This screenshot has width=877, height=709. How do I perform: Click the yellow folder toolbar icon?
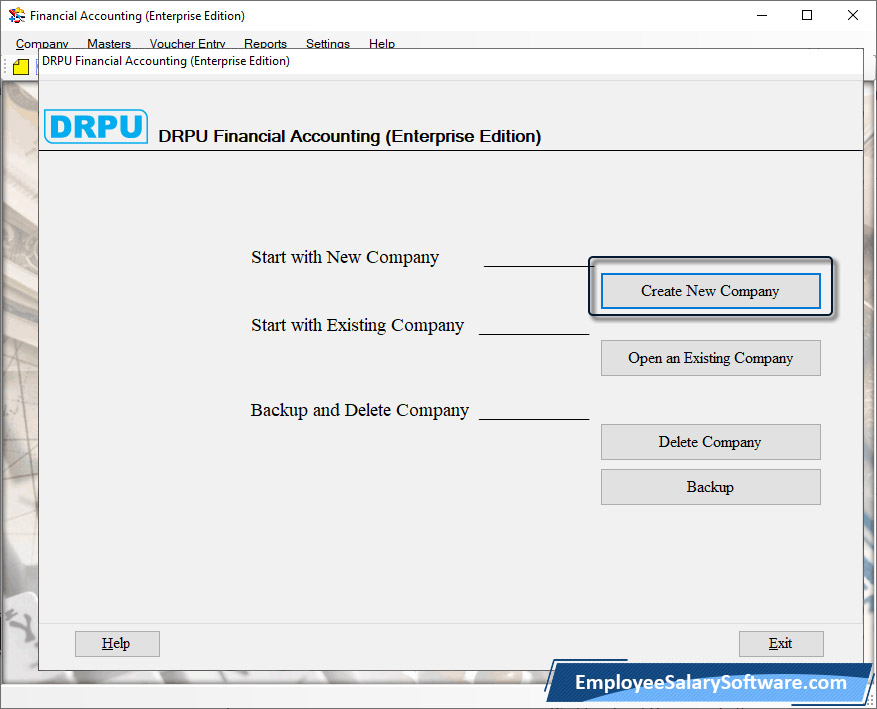21,67
